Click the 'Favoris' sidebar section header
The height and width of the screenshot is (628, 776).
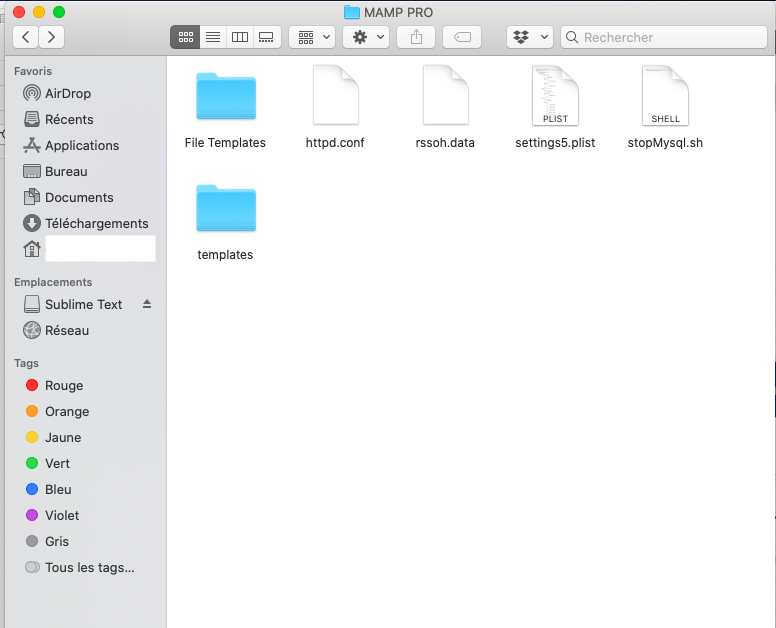point(33,71)
